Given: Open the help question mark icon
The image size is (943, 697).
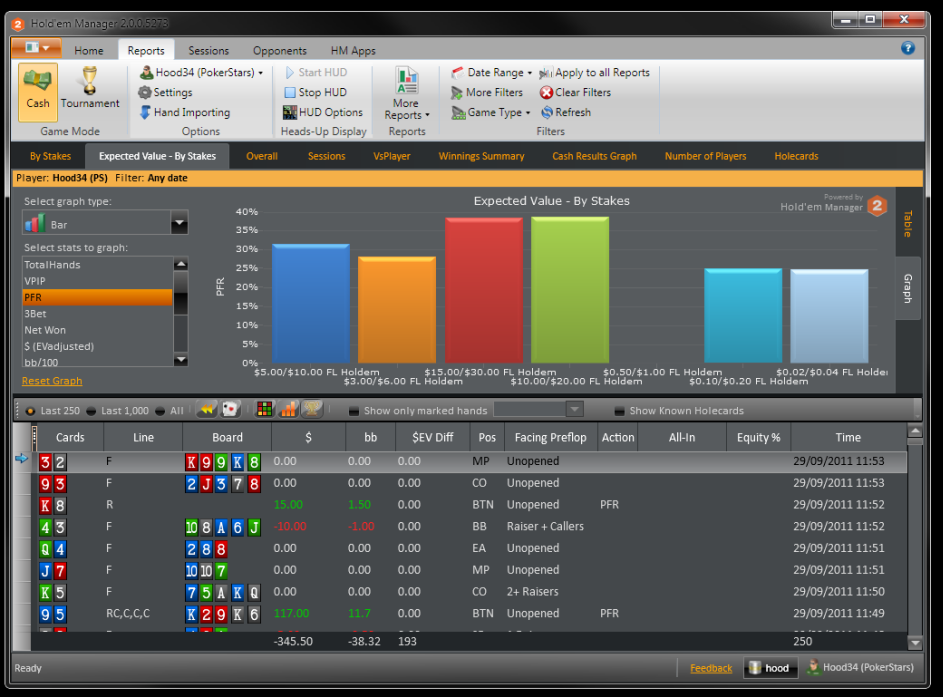Looking at the screenshot, I should [908, 47].
